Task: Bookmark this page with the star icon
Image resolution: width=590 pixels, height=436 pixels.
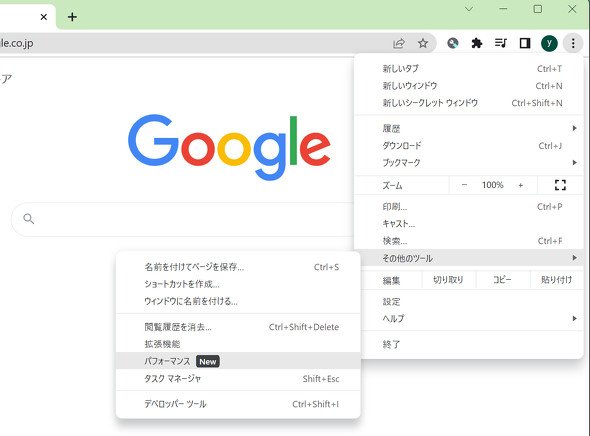Action: (423, 43)
